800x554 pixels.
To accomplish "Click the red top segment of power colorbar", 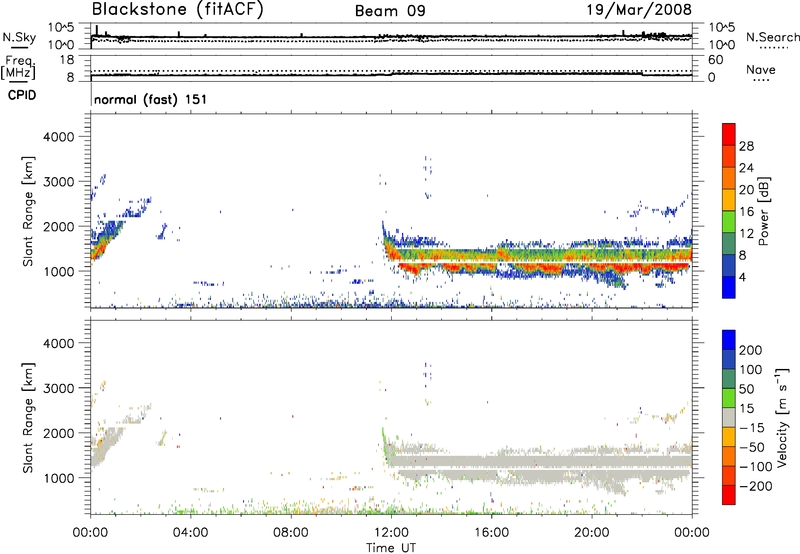I will [729, 134].
